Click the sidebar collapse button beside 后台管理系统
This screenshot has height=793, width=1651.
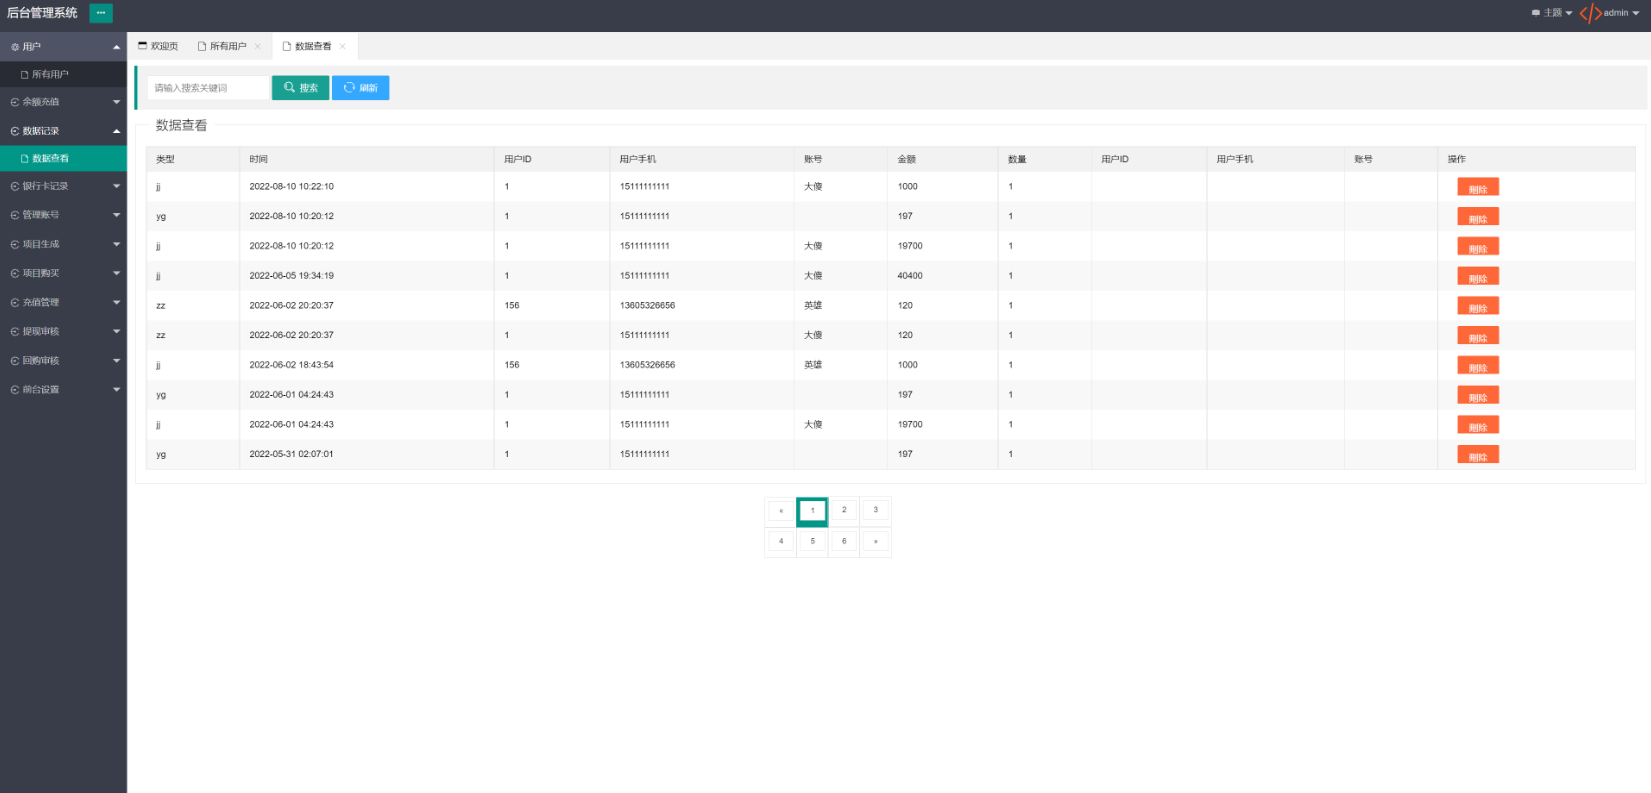(x=101, y=13)
